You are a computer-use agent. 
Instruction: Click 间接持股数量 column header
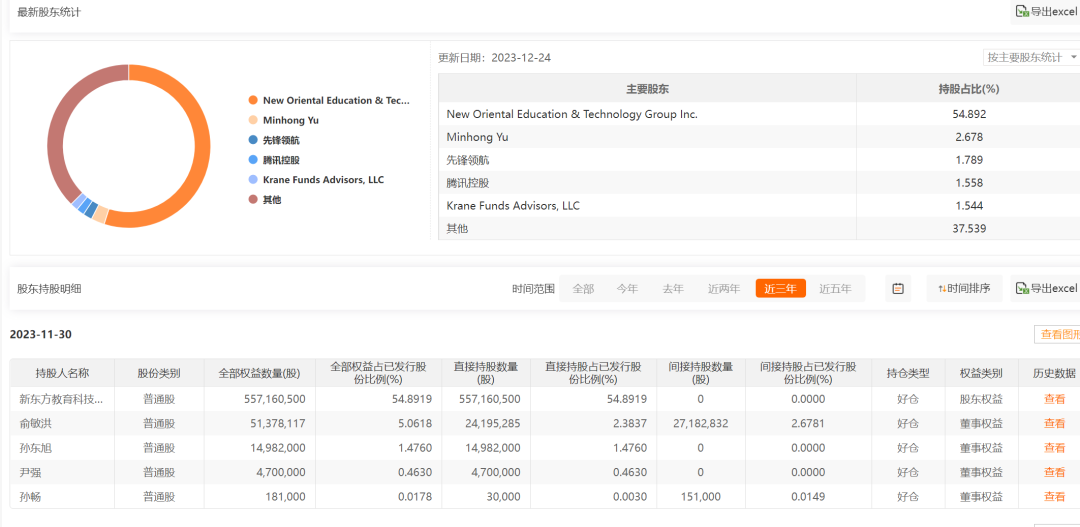(700, 373)
